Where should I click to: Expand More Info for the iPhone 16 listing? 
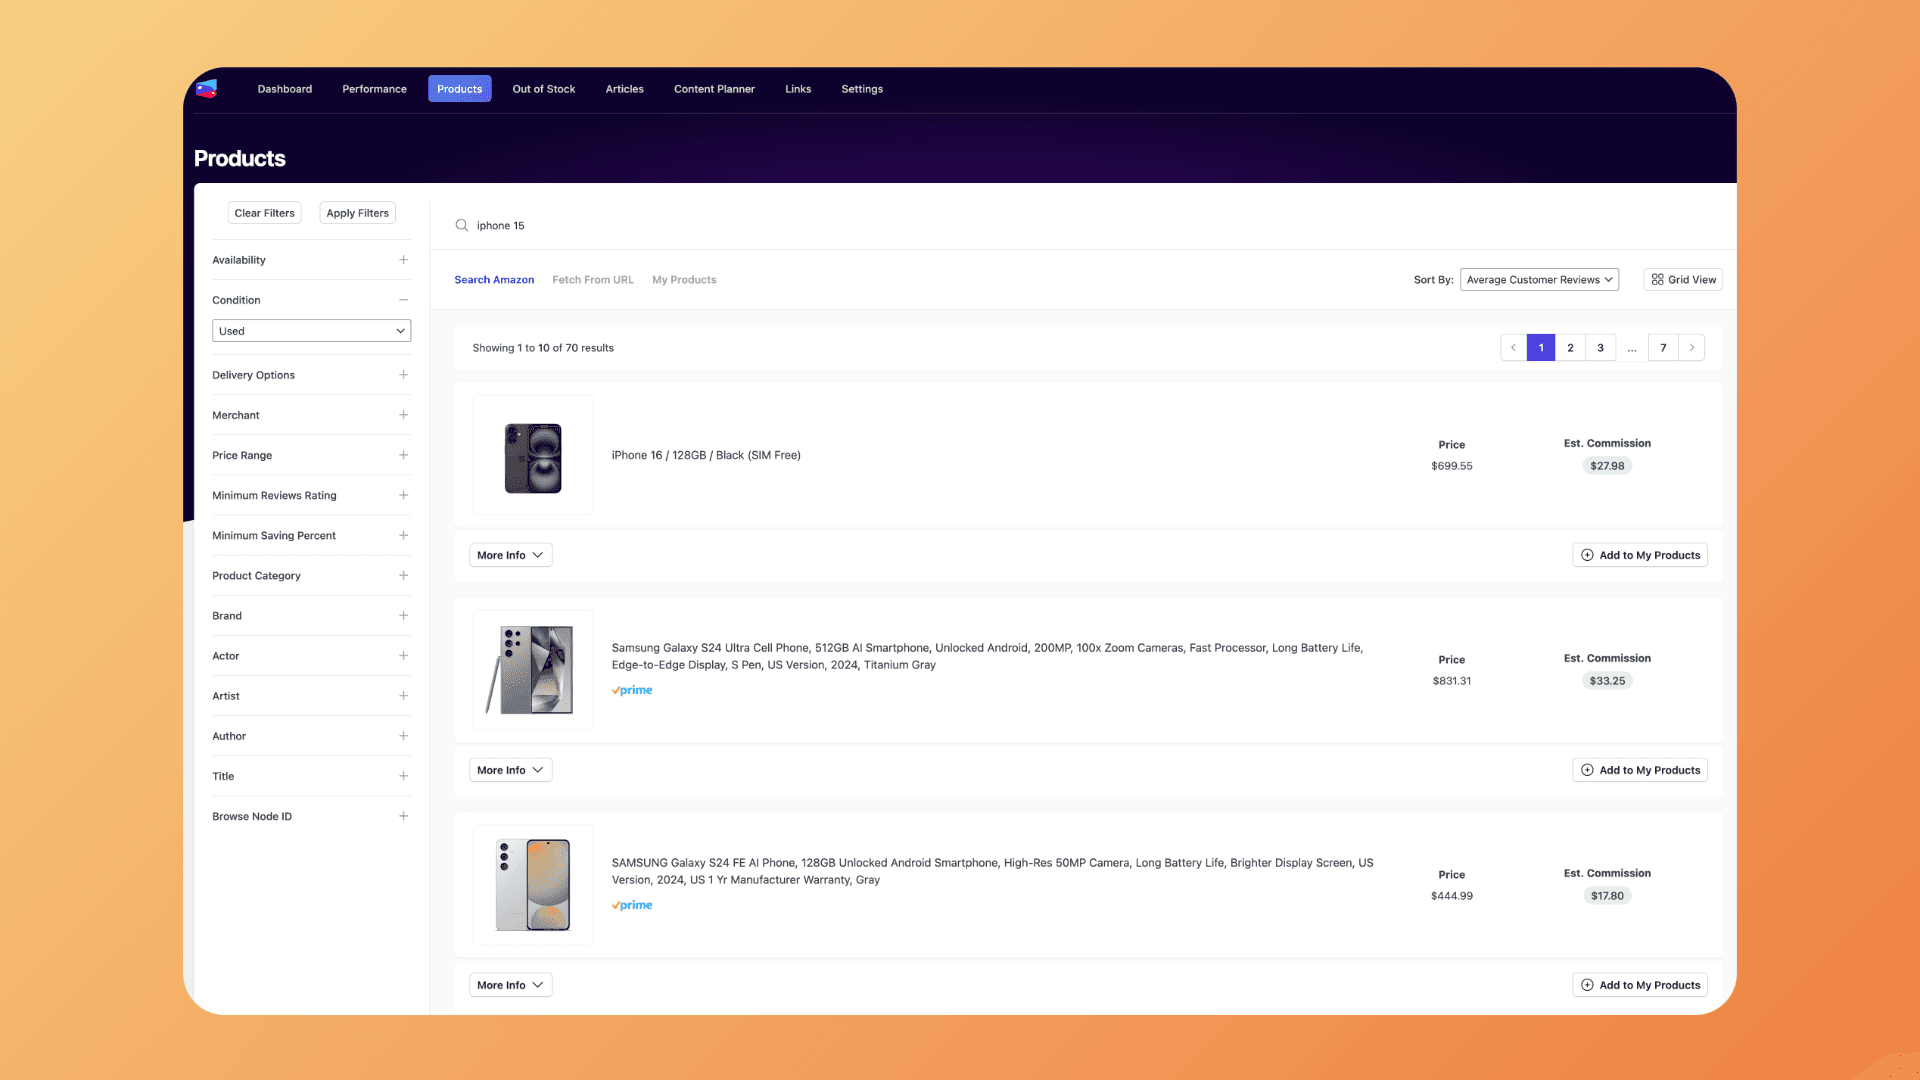pyautogui.click(x=510, y=554)
